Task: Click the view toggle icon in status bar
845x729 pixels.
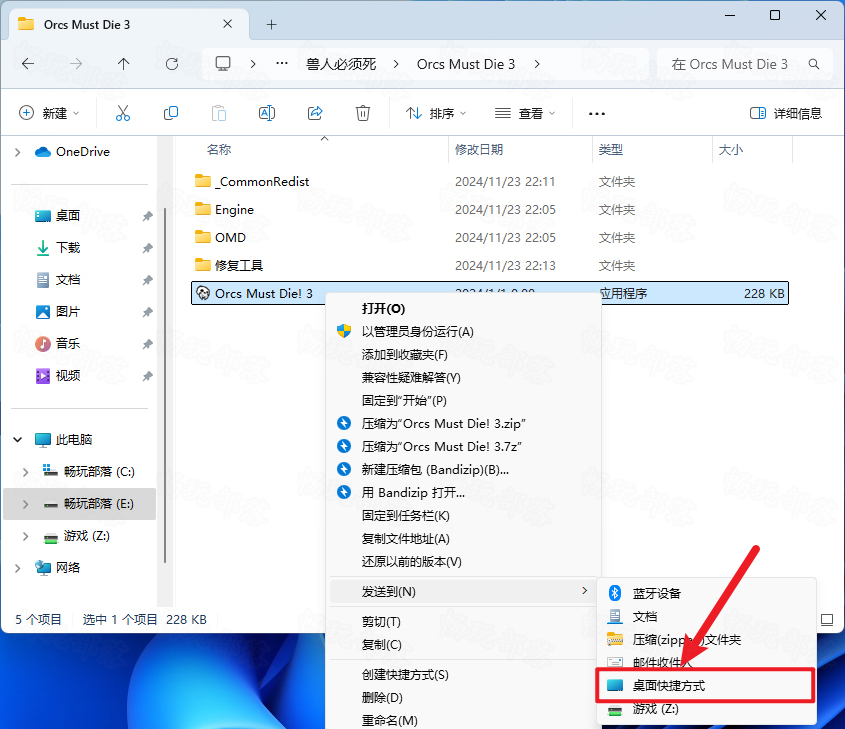Action: click(827, 620)
